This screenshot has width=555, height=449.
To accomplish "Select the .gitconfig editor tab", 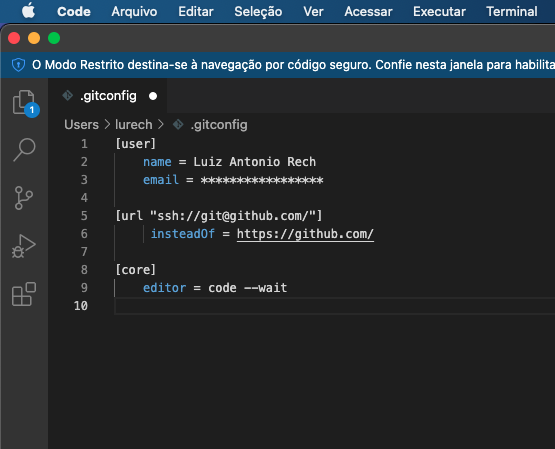I will tap(108, 96).
